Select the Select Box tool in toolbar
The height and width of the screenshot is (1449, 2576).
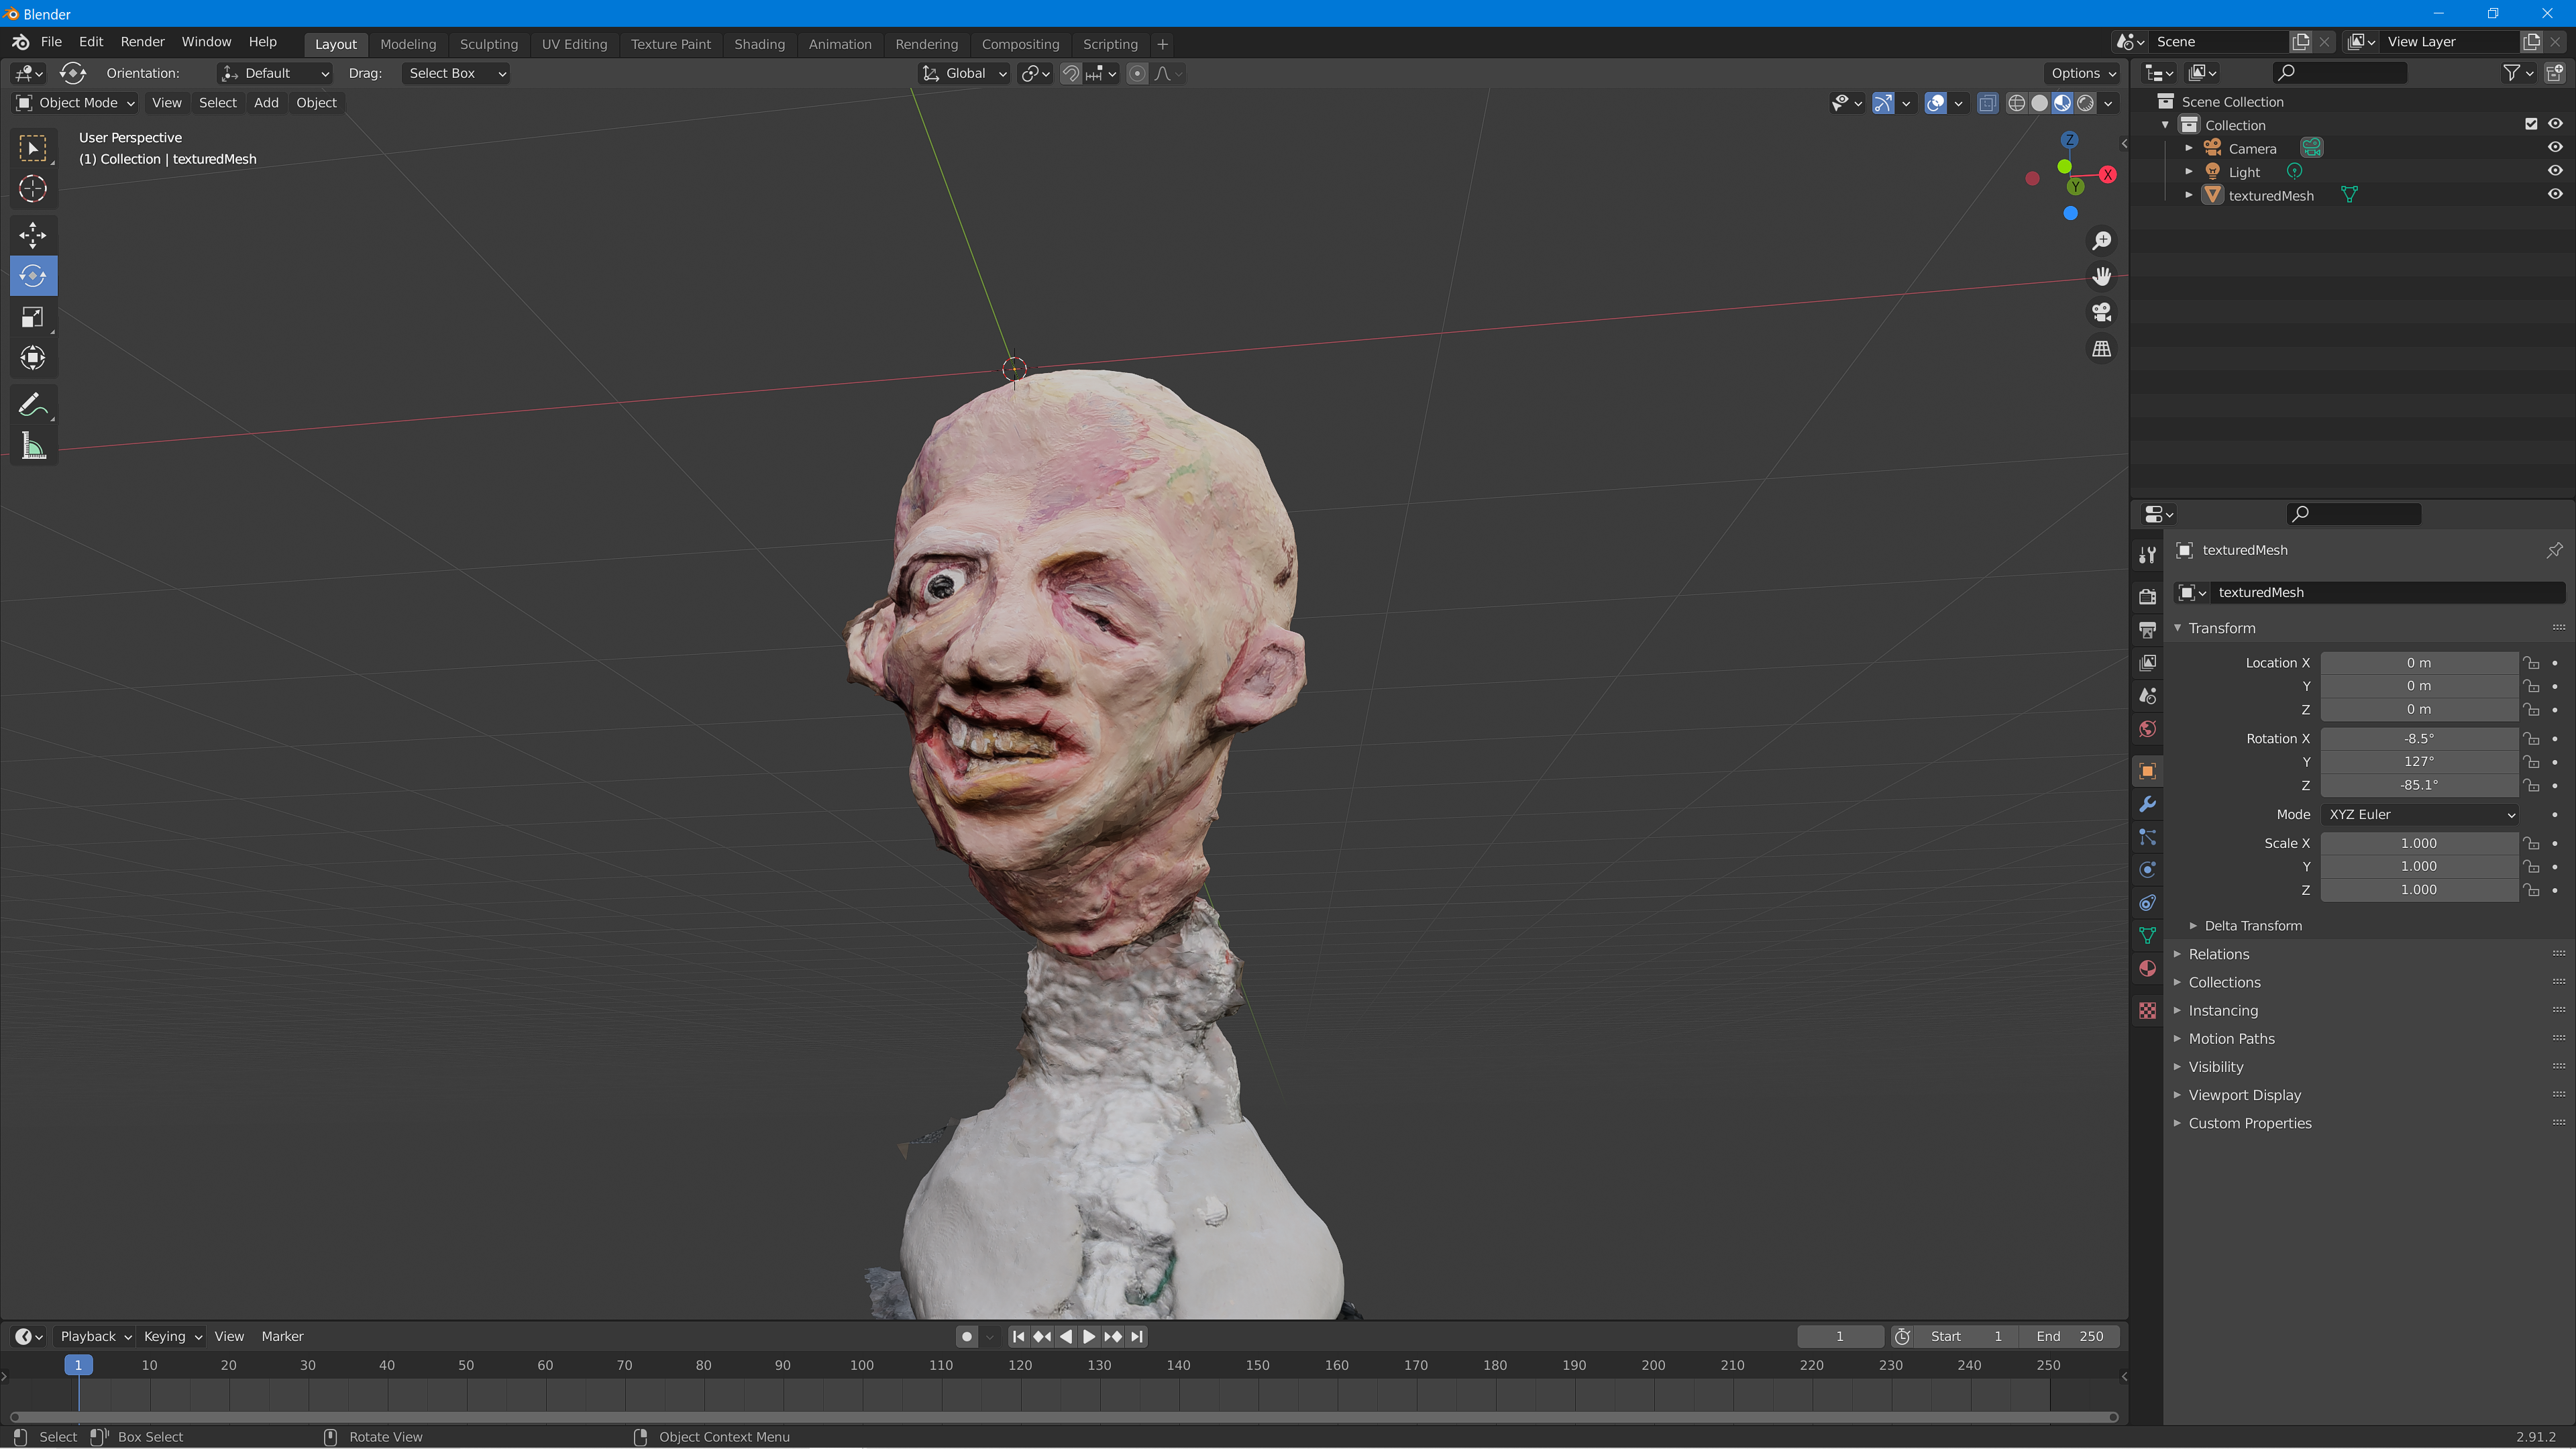(x=33, y=149)
